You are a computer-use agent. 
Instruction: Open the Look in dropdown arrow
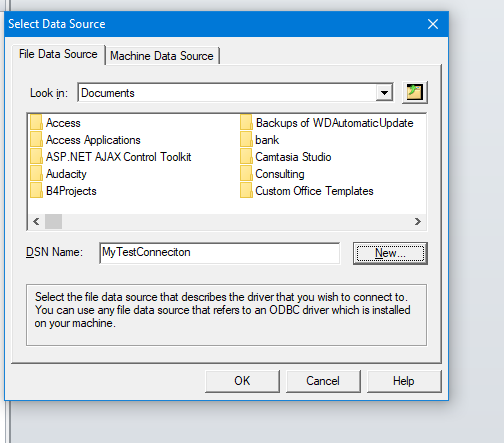(384, 93)
